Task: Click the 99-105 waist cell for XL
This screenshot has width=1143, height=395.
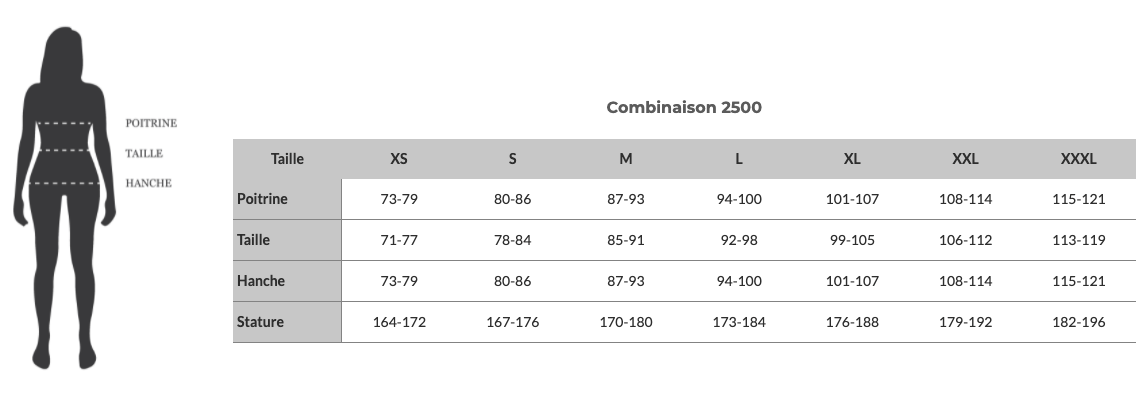Action: tap(851, 240)
